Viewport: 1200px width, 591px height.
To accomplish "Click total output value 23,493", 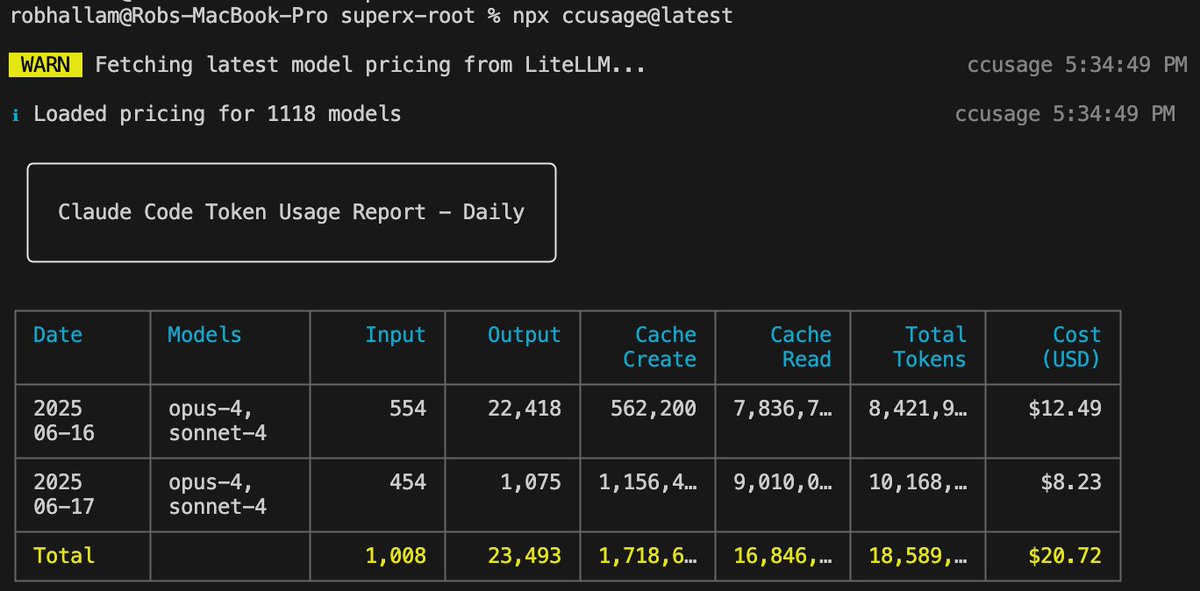I will [524, 555].
